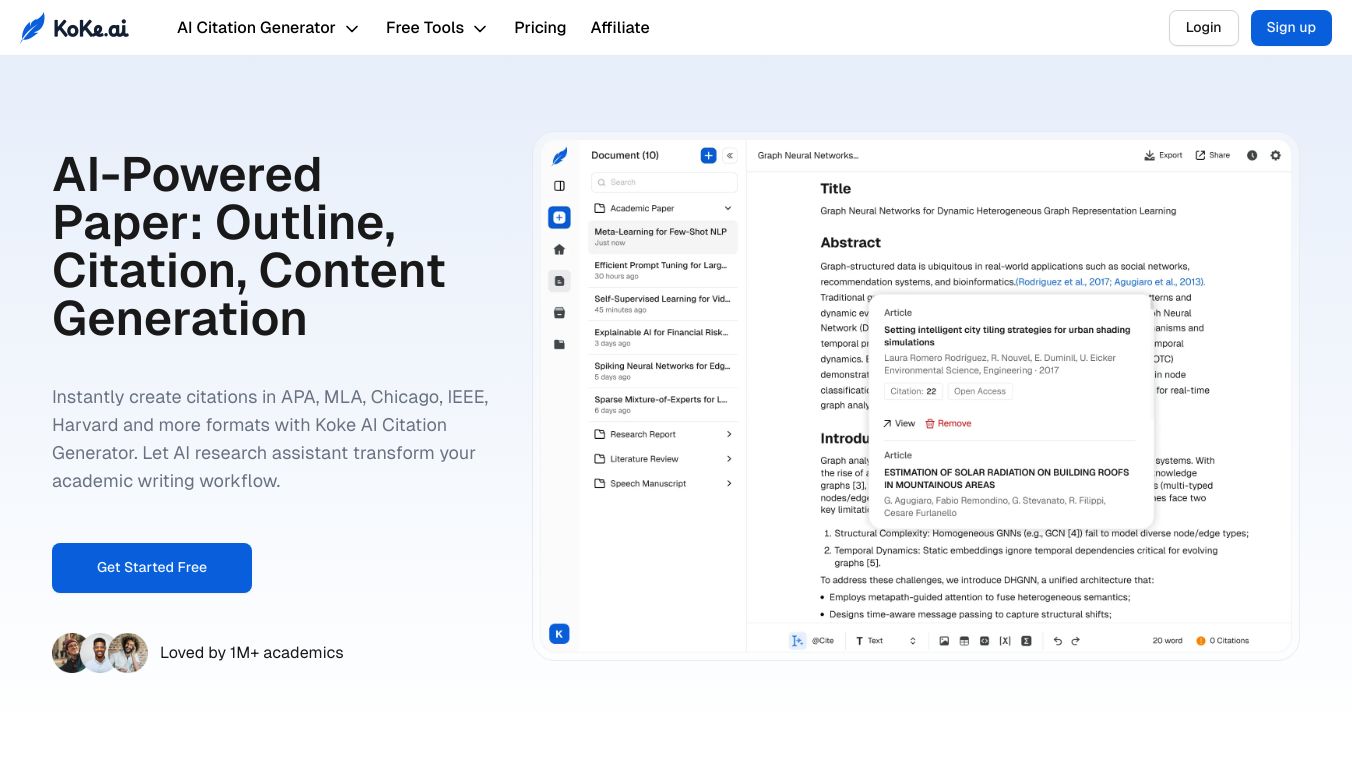Click the blue new-item plus icon in sidebar
The width and height of the screenshot is (1352, 760).
click(x=559, y=218)
